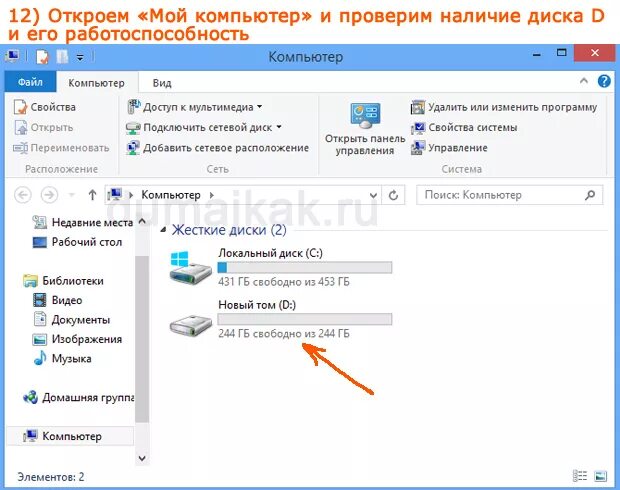Click Удалить или изменить программу

(504, 107)
